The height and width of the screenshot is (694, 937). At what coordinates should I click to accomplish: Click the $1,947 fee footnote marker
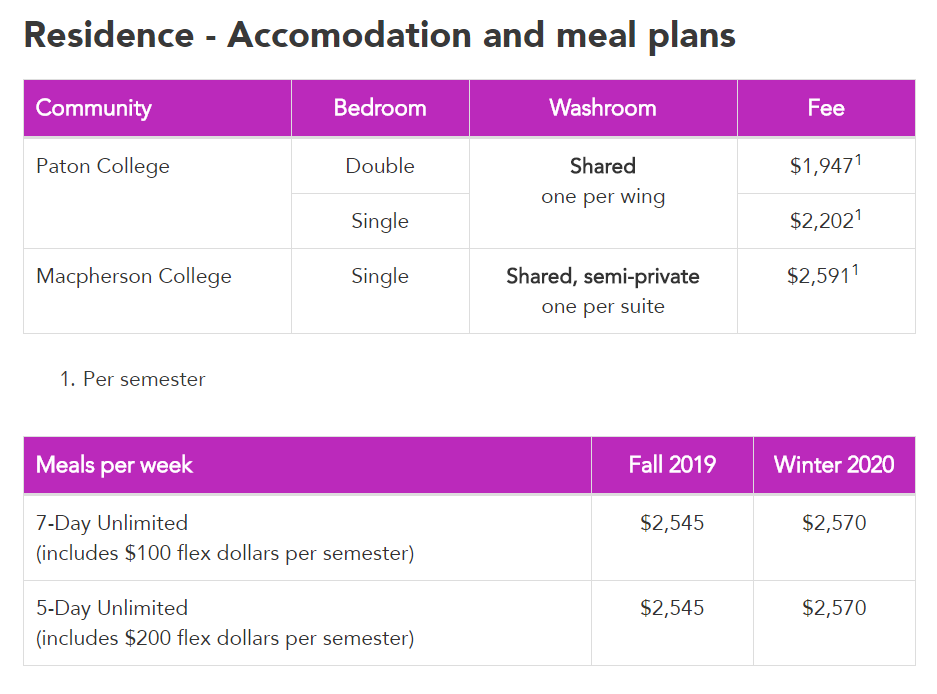tap(858, 160)
